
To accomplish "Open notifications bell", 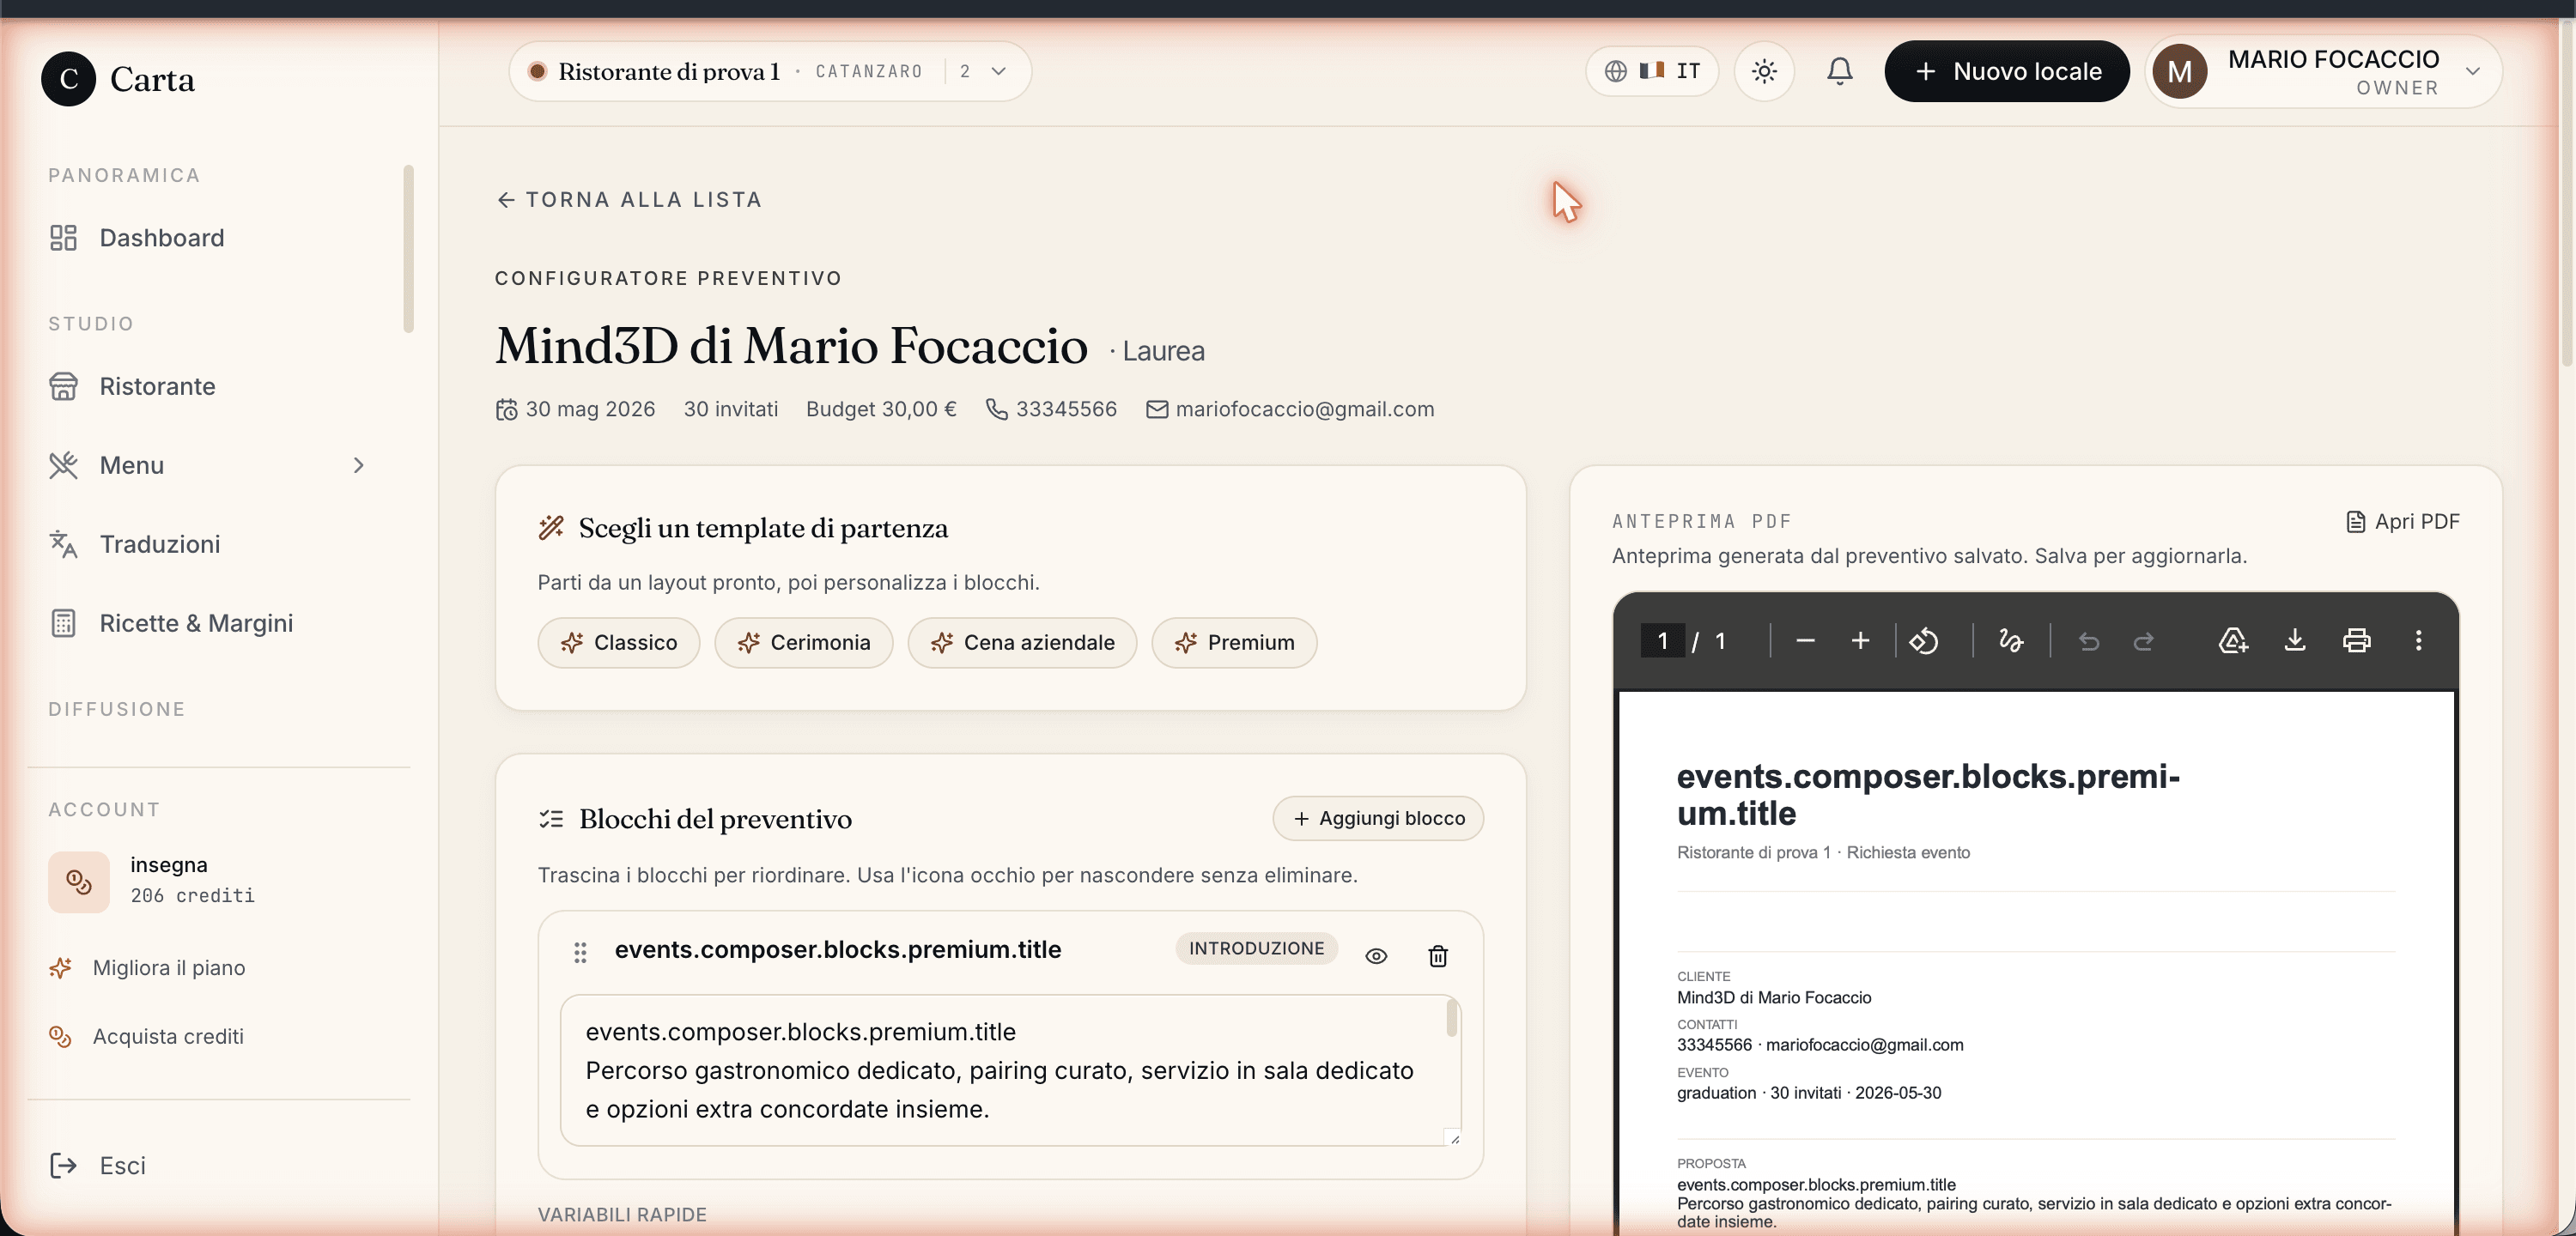I will click(1839, 71).
